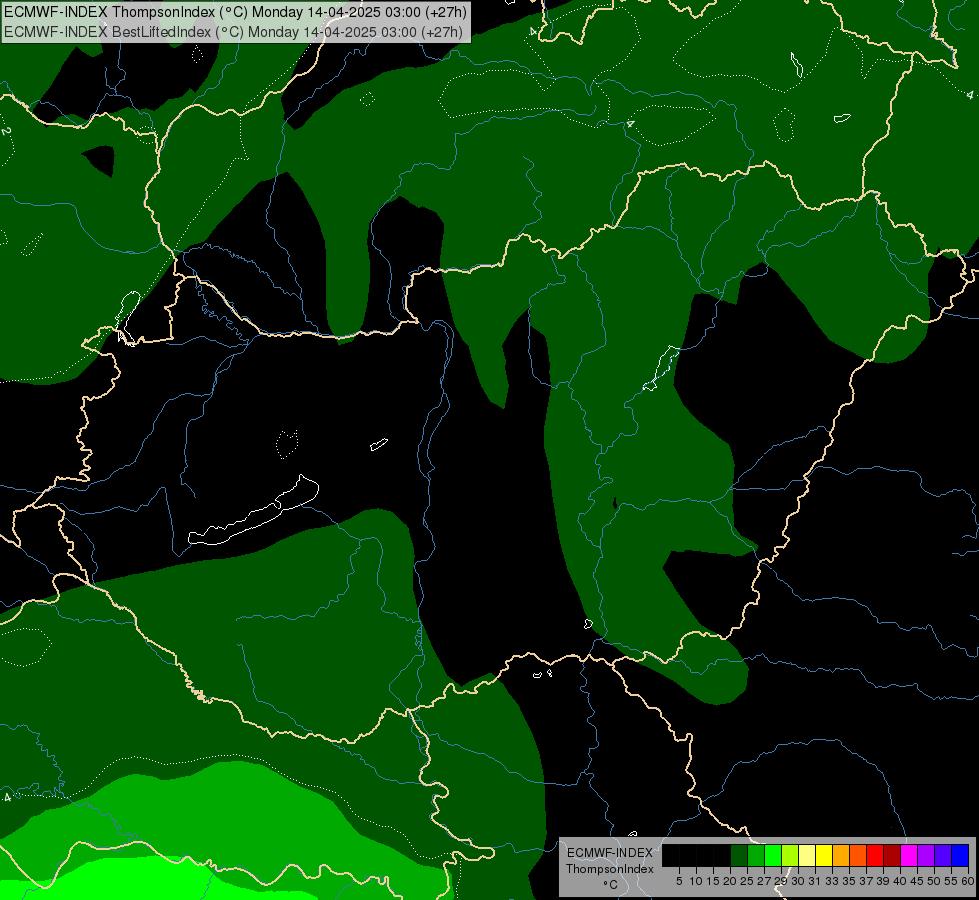Image resolution: width=979 pixels, height=900 pixels.
Task: Pick the violet 50–55 legend swatch
Action: pyautogui.click(x=943, y=855)
